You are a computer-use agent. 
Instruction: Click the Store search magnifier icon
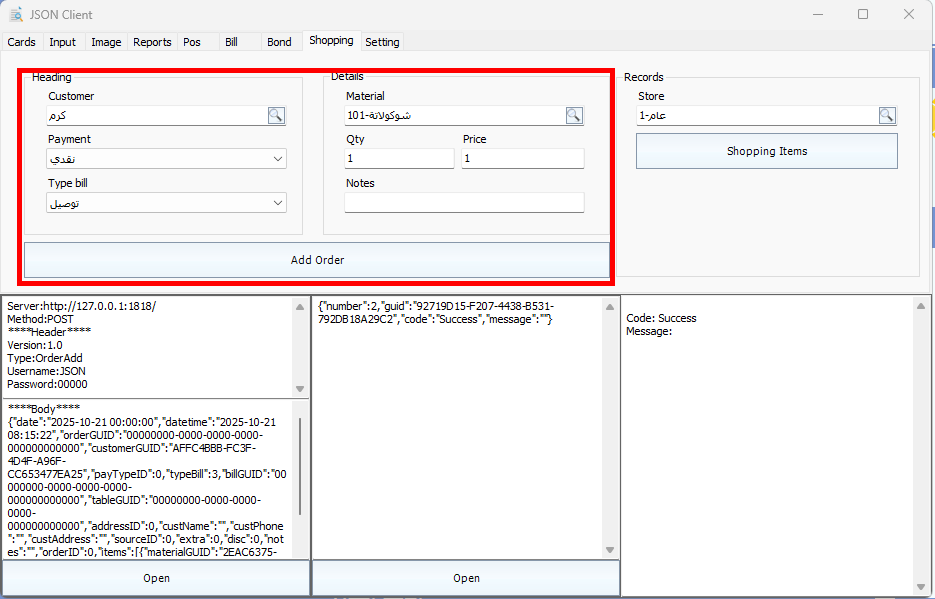point(887,116)
